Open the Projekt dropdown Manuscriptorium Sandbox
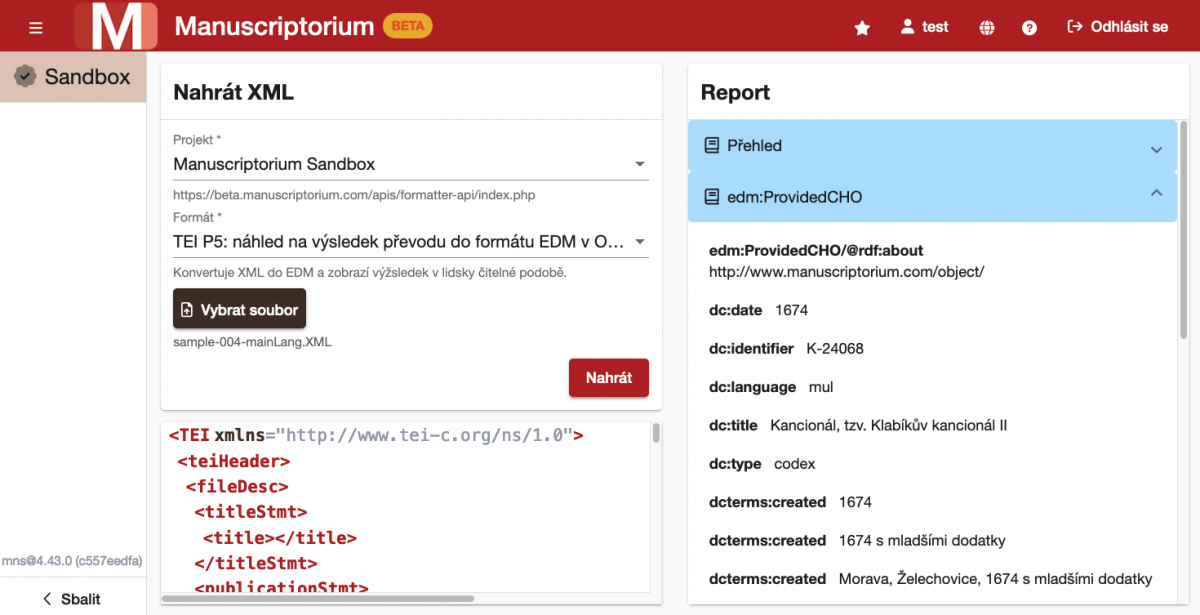Screen dimensions: 1200x615 (410, 164)
